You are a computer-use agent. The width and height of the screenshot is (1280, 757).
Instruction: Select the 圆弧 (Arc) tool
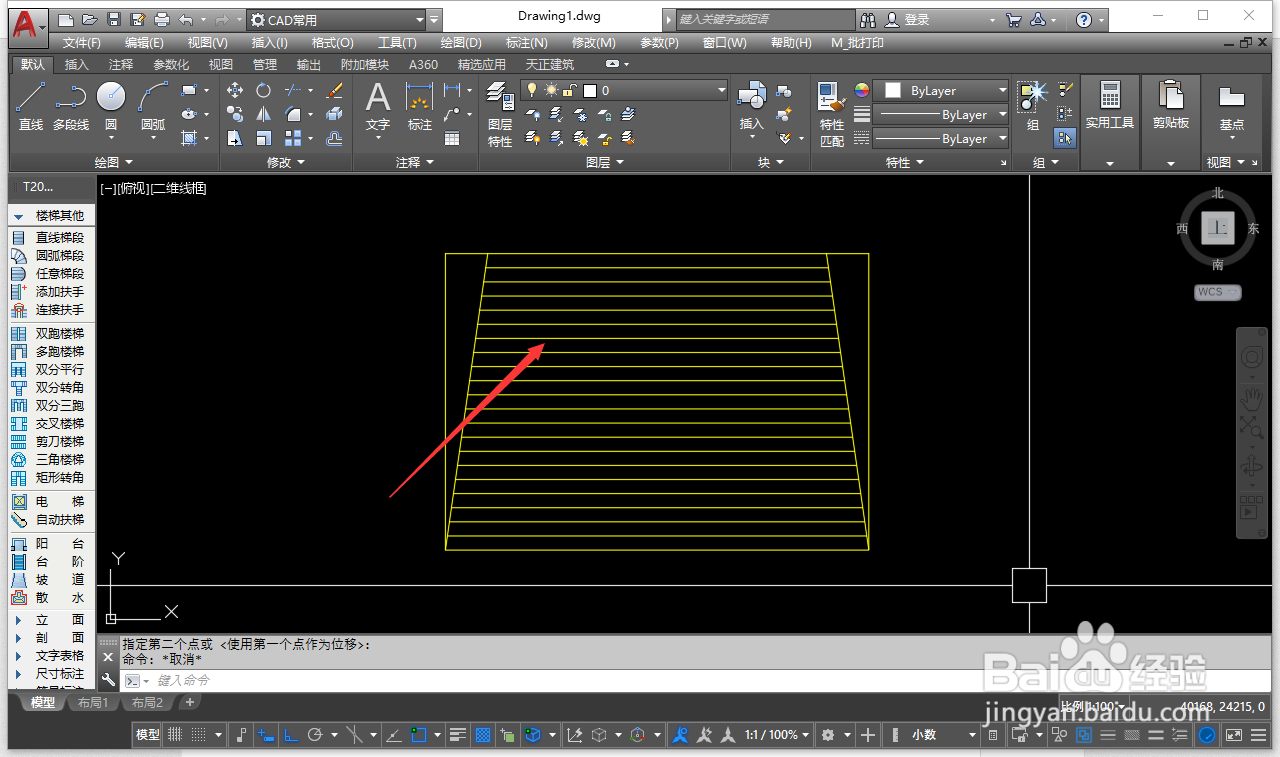153,106
